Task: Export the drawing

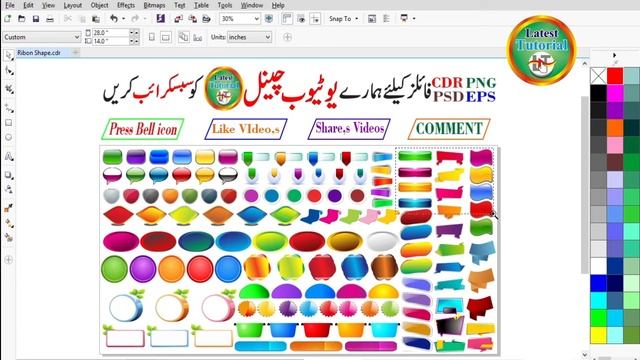Action: [192, 19]
